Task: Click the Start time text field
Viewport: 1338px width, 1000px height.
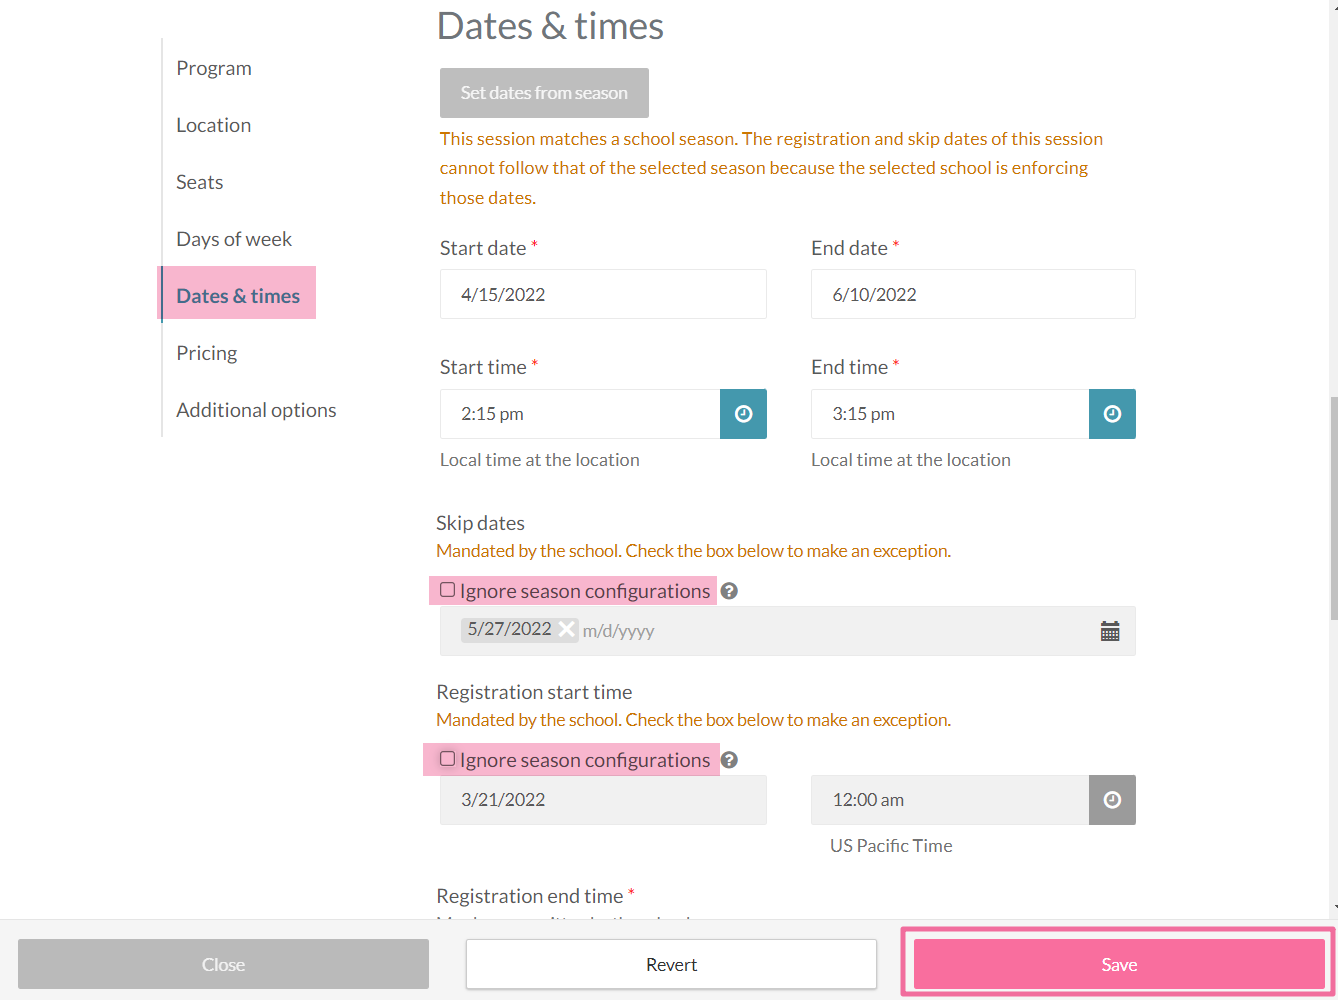Action: (x=580, y=414)
